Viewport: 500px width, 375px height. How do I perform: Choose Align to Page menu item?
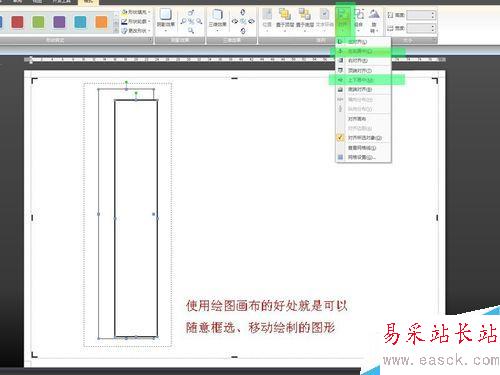click(x=363, y=119)
